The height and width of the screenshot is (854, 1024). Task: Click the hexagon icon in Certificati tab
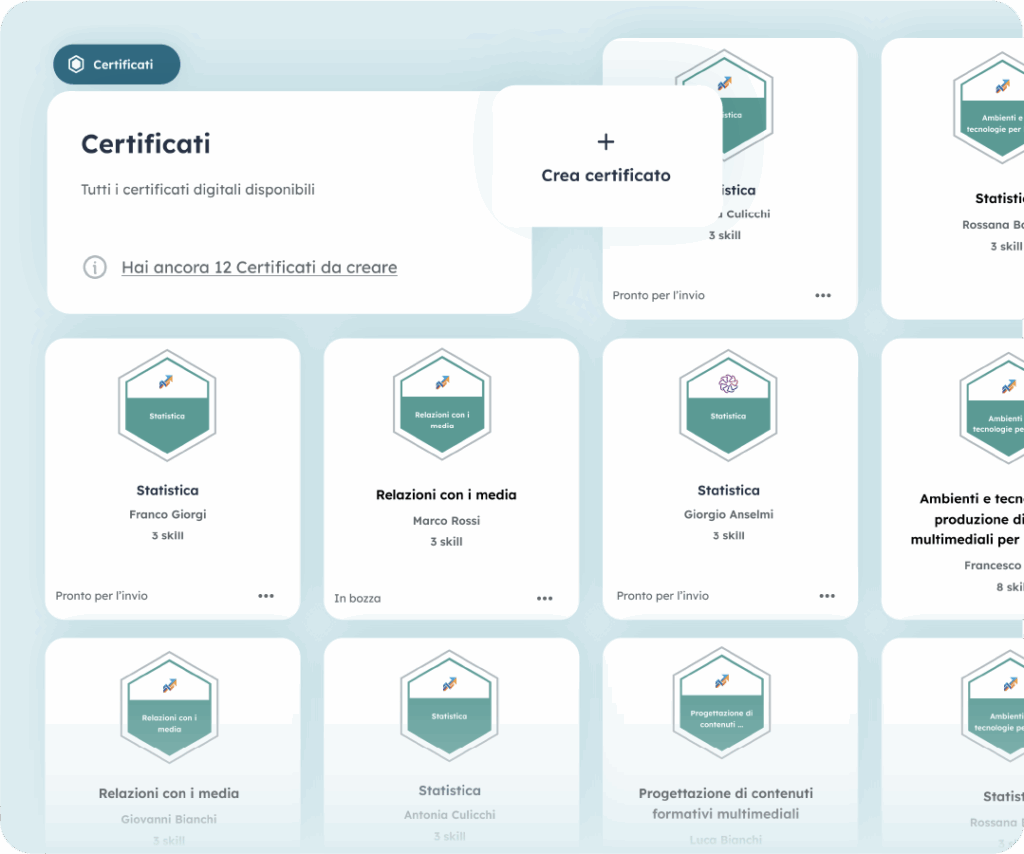coord(76,64)
